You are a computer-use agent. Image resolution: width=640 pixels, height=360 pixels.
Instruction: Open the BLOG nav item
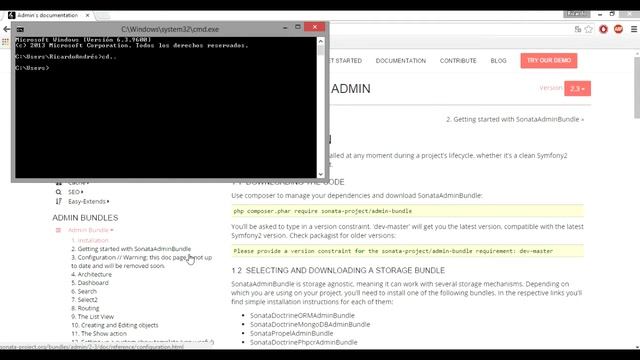click(x=498, y=60)
